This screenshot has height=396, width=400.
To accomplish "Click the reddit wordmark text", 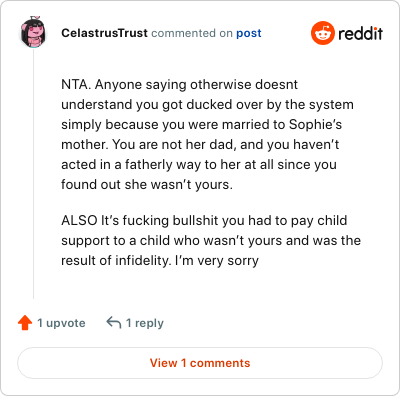I will [x=360, y=33].
